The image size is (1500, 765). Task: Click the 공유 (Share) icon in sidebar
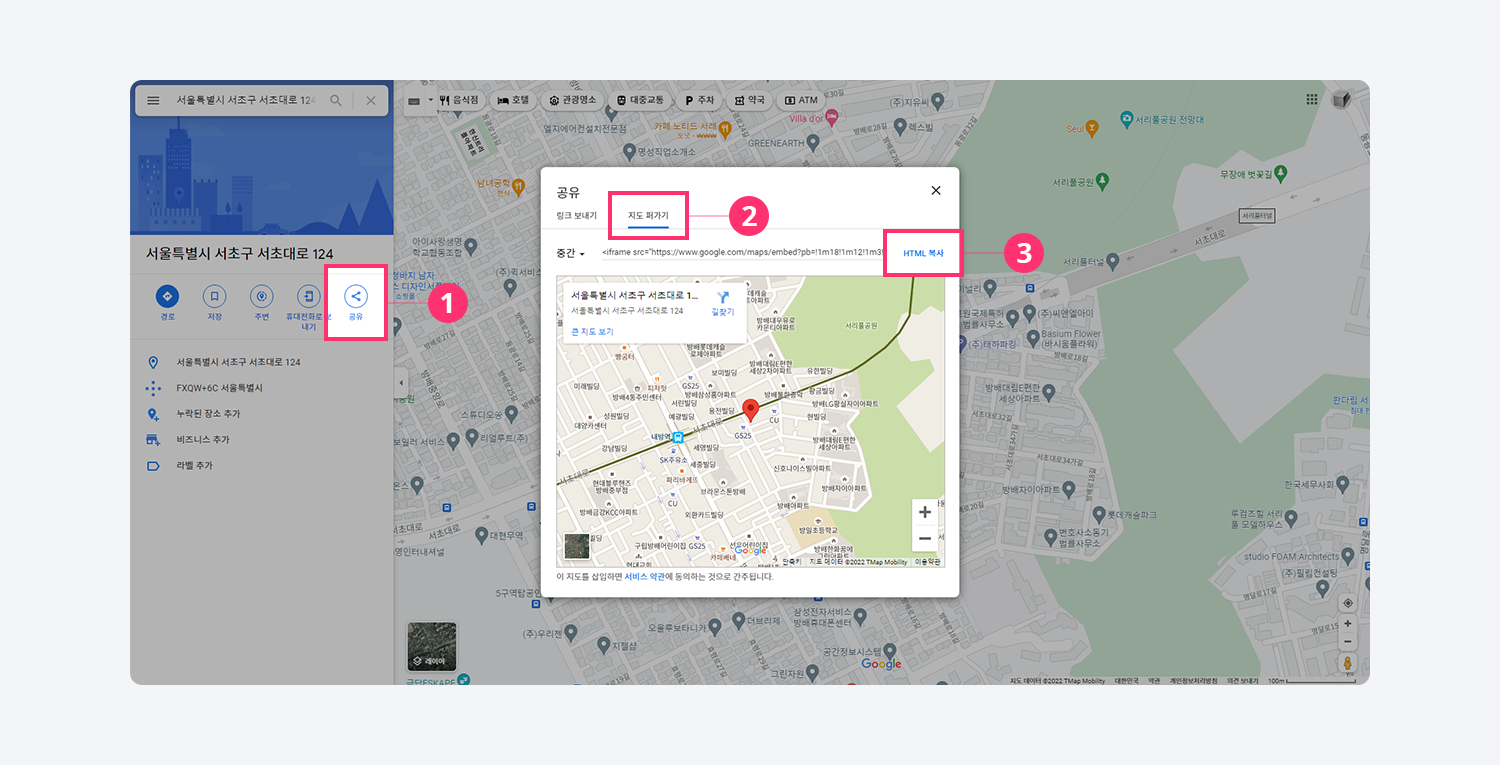click(356, 296)
